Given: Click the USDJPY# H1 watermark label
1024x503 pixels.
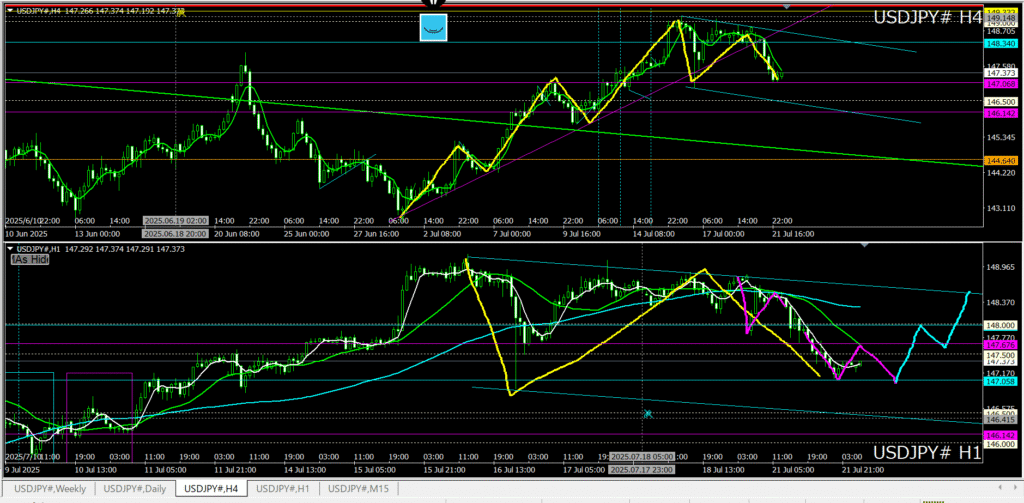Looking at the screenshot, I should click(928, 453).
